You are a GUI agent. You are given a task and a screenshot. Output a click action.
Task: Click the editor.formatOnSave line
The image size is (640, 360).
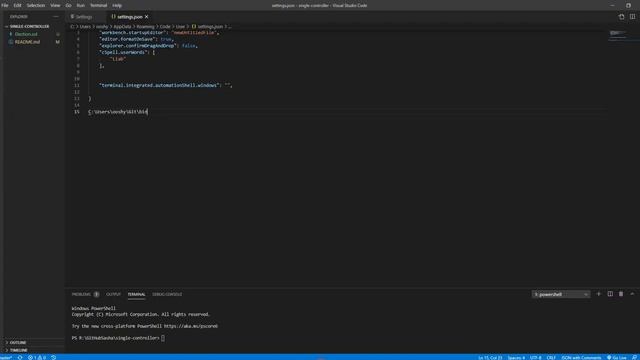click(137, 39)
